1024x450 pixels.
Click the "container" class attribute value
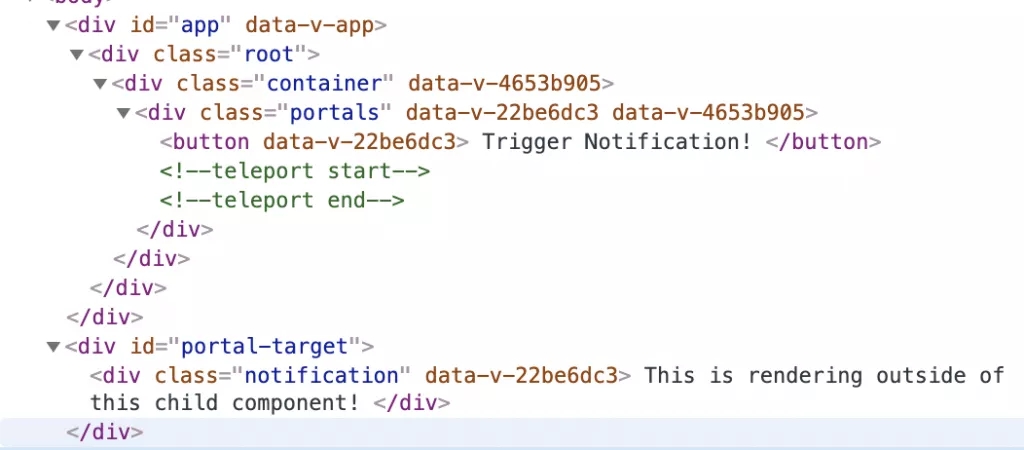click(x=325, y=84)
